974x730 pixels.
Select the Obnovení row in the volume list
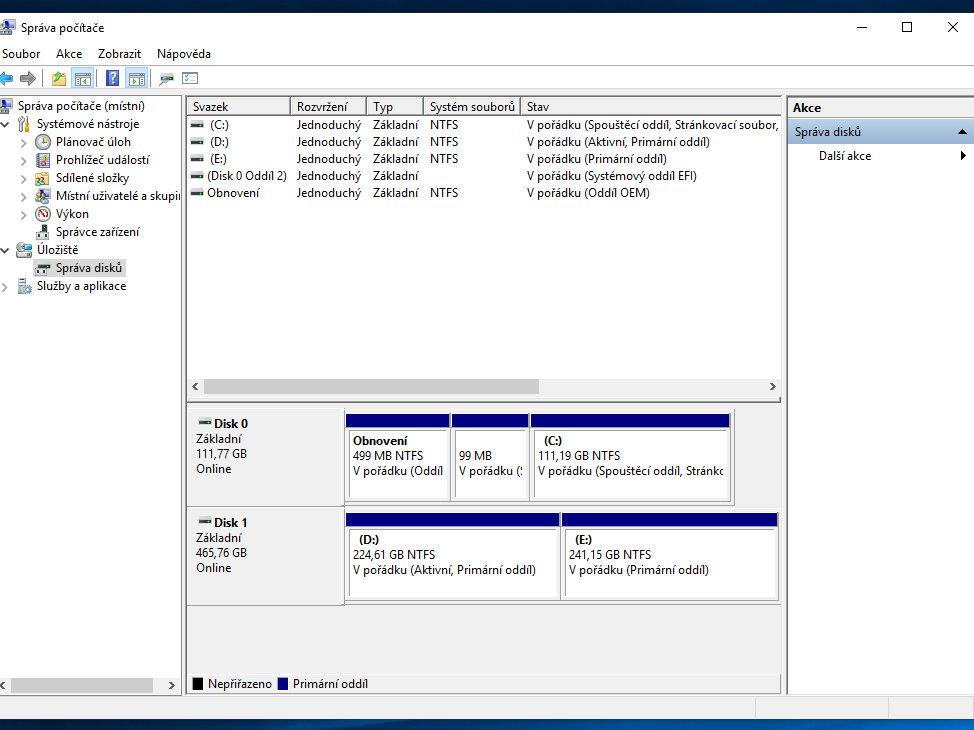pyautogui.click(x=232, y=193)
